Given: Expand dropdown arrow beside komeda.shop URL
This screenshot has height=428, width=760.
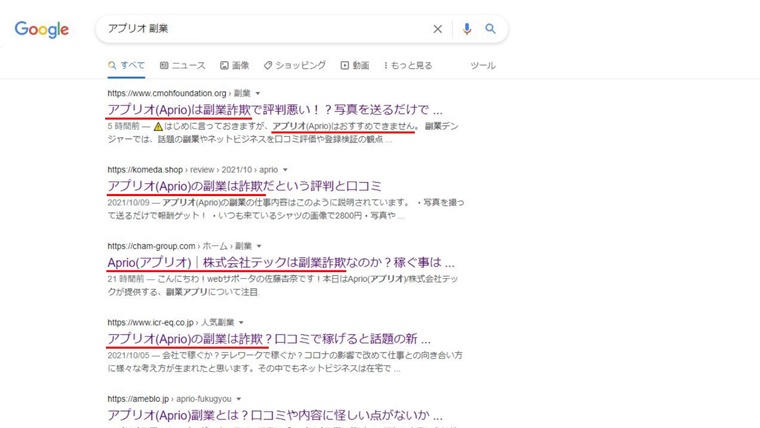Looking at the screenshot, I should [x=285, y=170].
